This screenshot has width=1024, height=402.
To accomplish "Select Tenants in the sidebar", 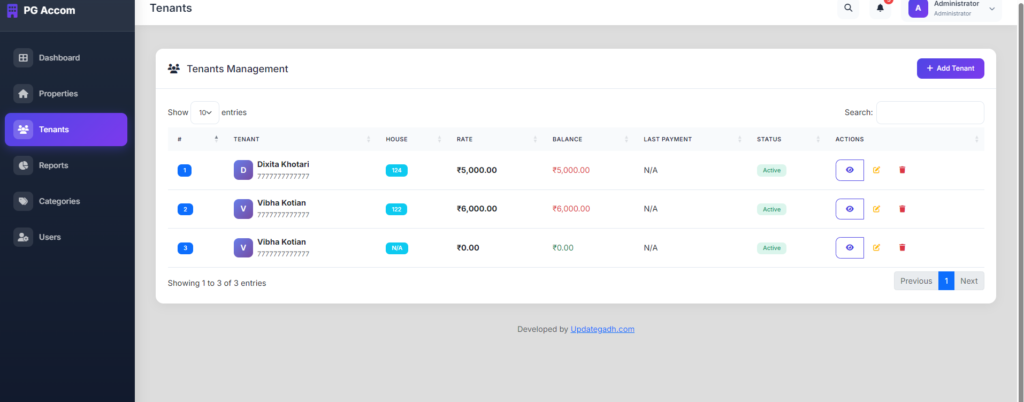I will [66, 129].
